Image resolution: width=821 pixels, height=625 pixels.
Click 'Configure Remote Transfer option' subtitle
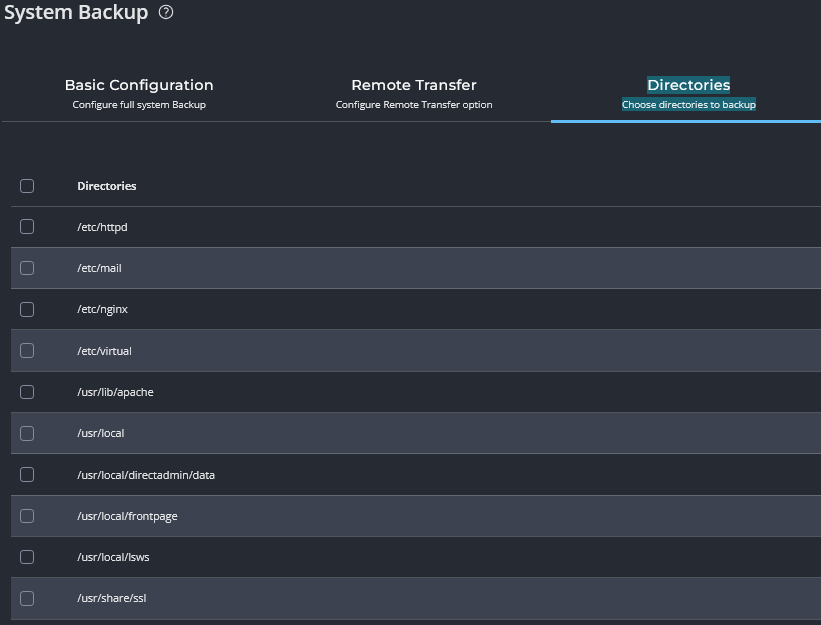point(413,105)
